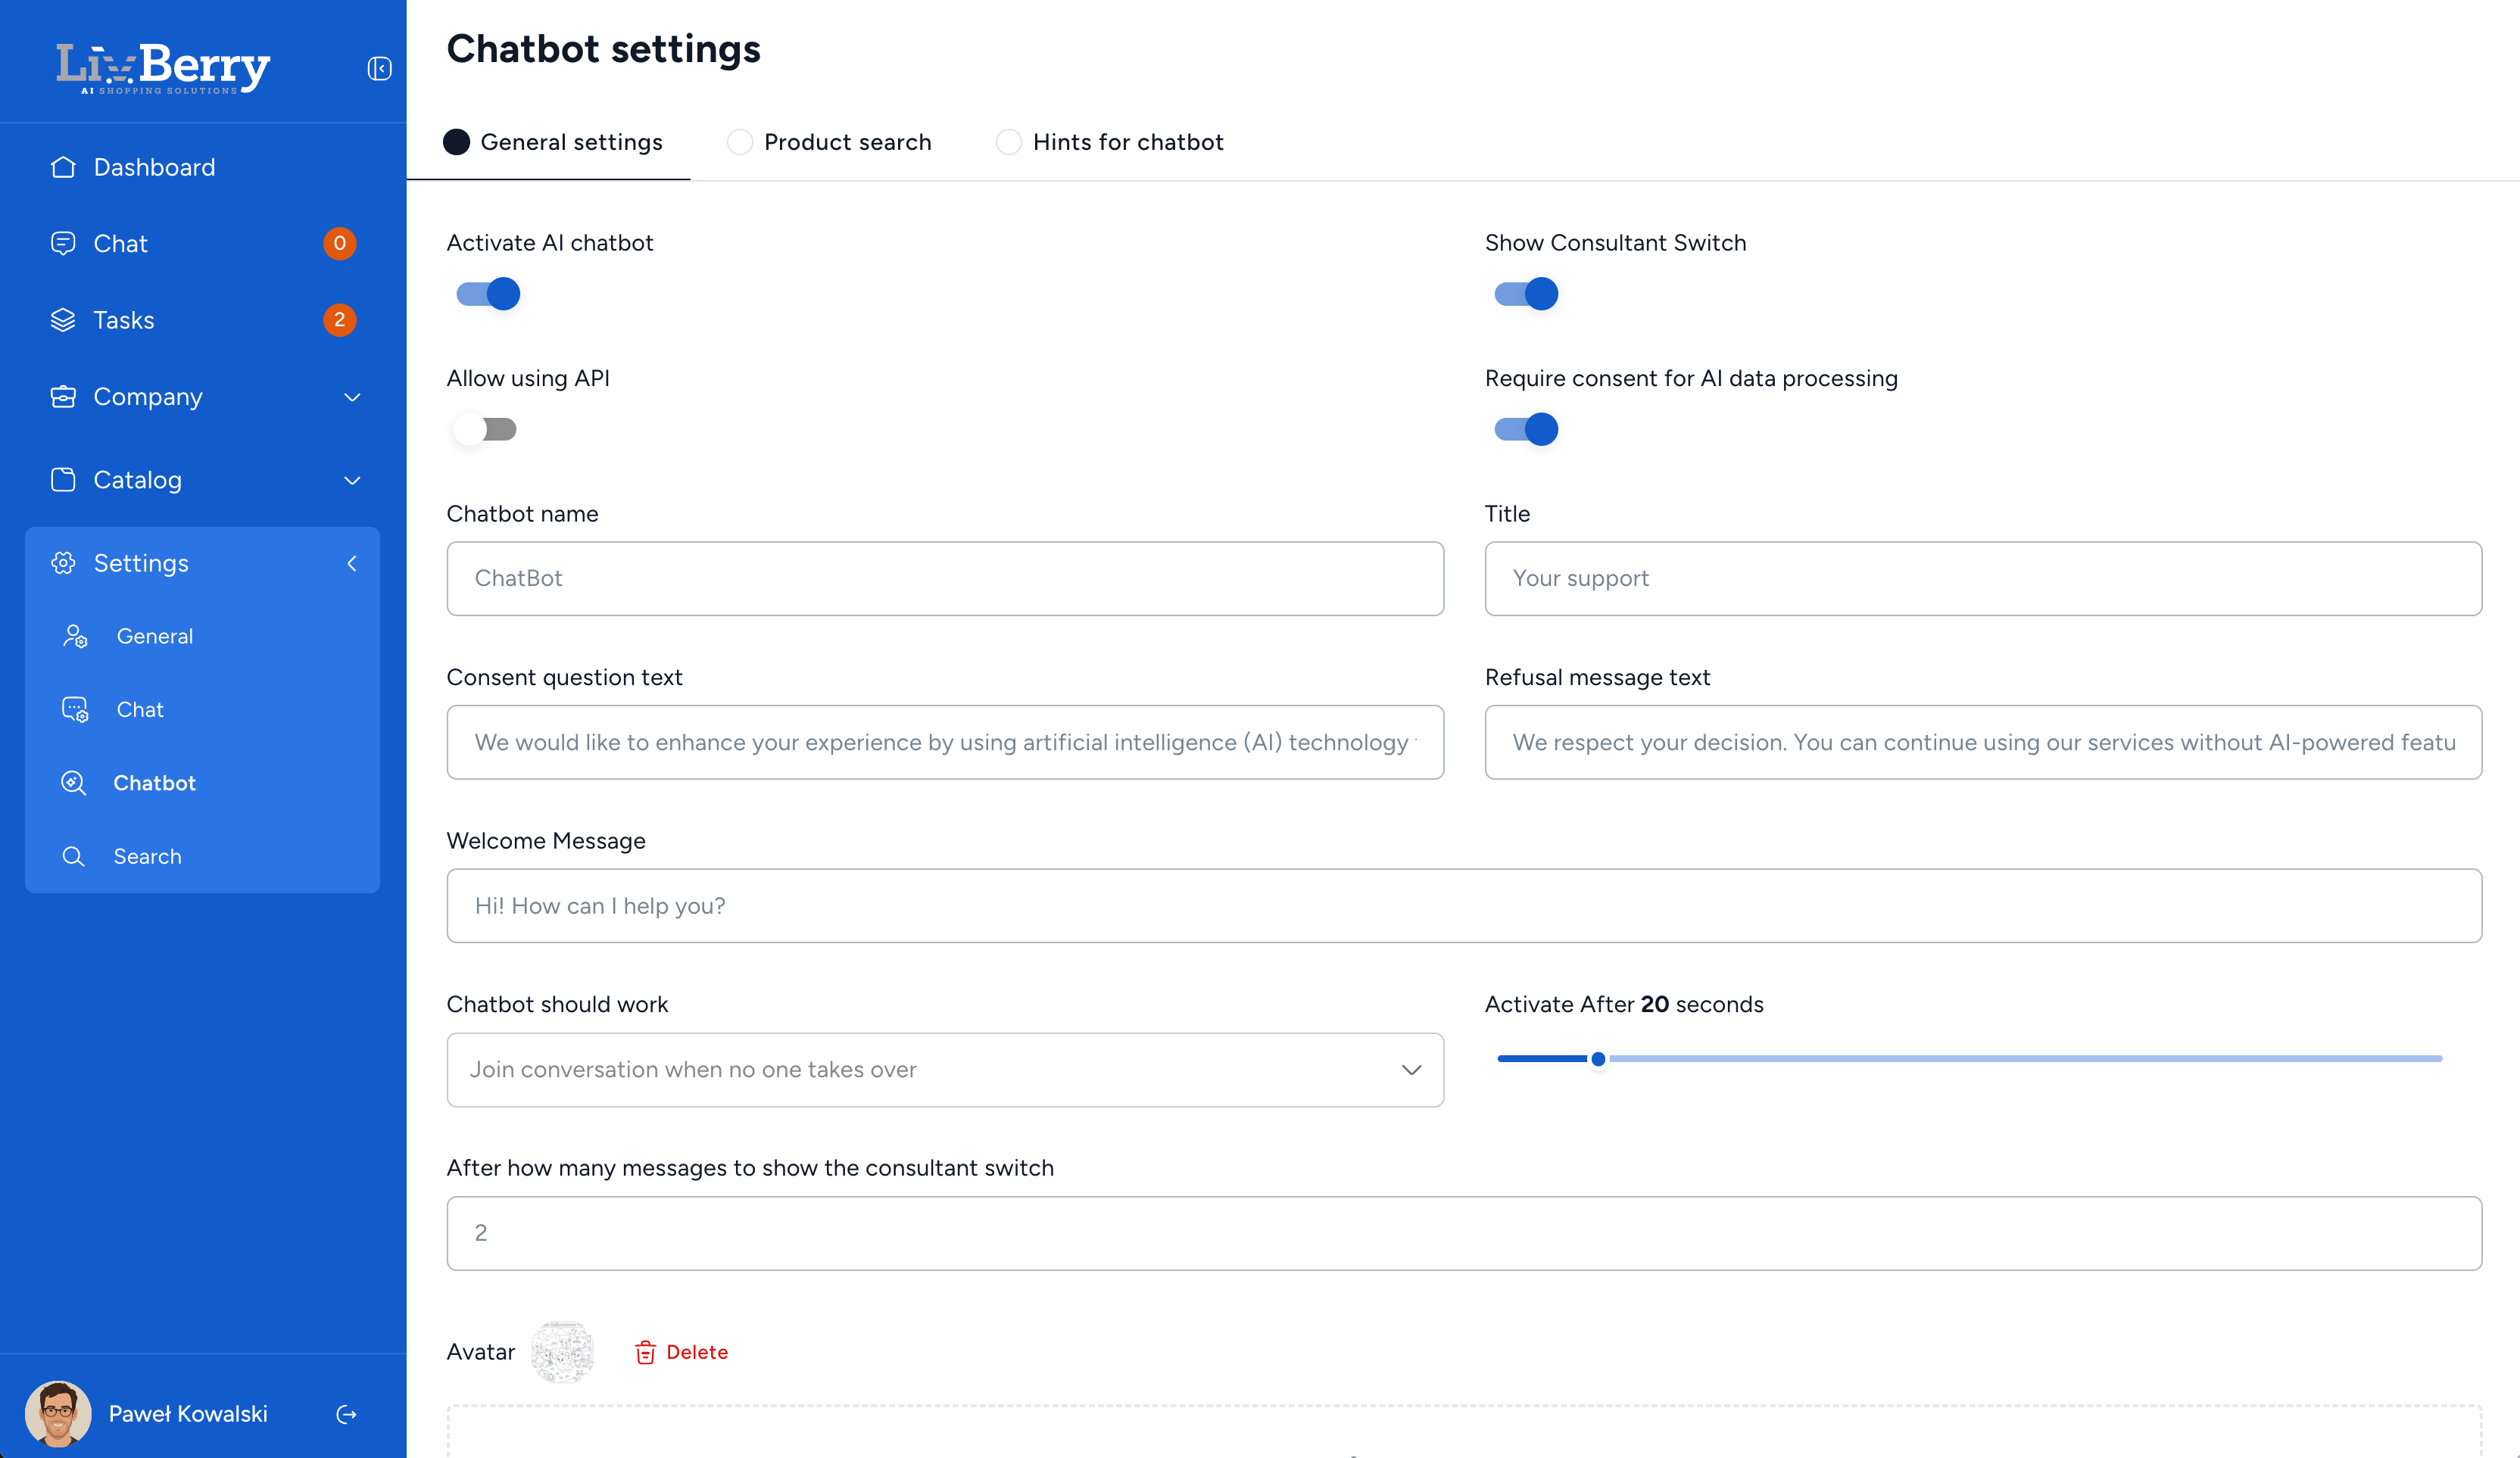Expand the Company menu chevron
The height and width of the screenshot is (1458, 2520).
[x=352, y=397]
